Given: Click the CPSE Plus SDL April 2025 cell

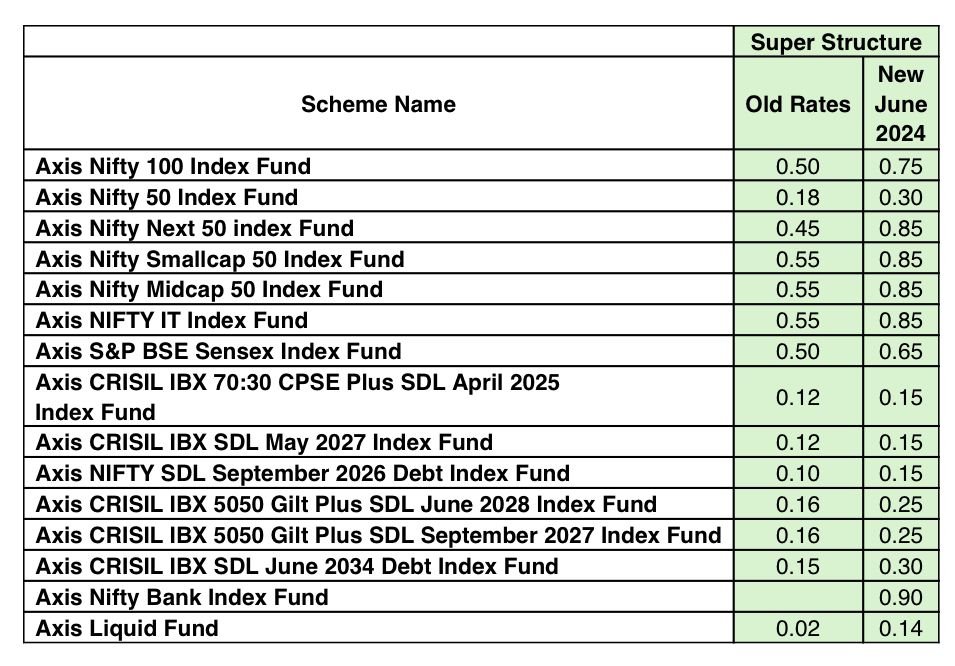Looking at the screenshot, I should click(297, 397).
